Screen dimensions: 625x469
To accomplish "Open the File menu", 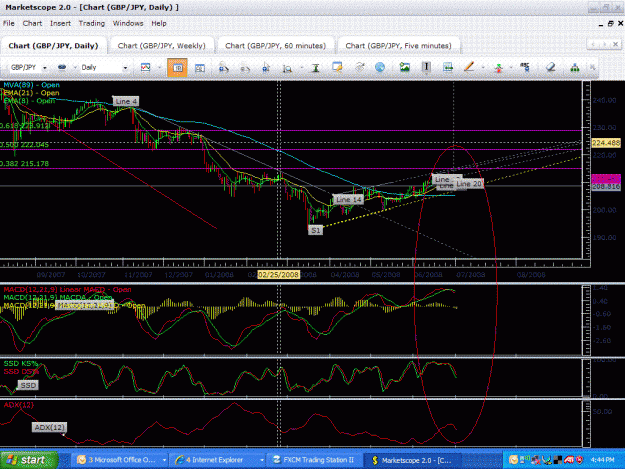I will click(8, 24).
